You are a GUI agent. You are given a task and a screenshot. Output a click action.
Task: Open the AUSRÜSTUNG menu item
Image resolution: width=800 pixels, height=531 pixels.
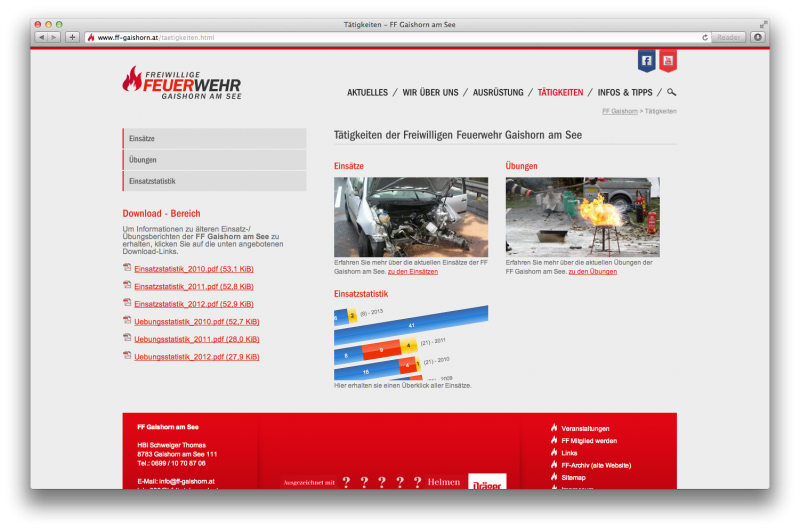click(x=498, y=93)
